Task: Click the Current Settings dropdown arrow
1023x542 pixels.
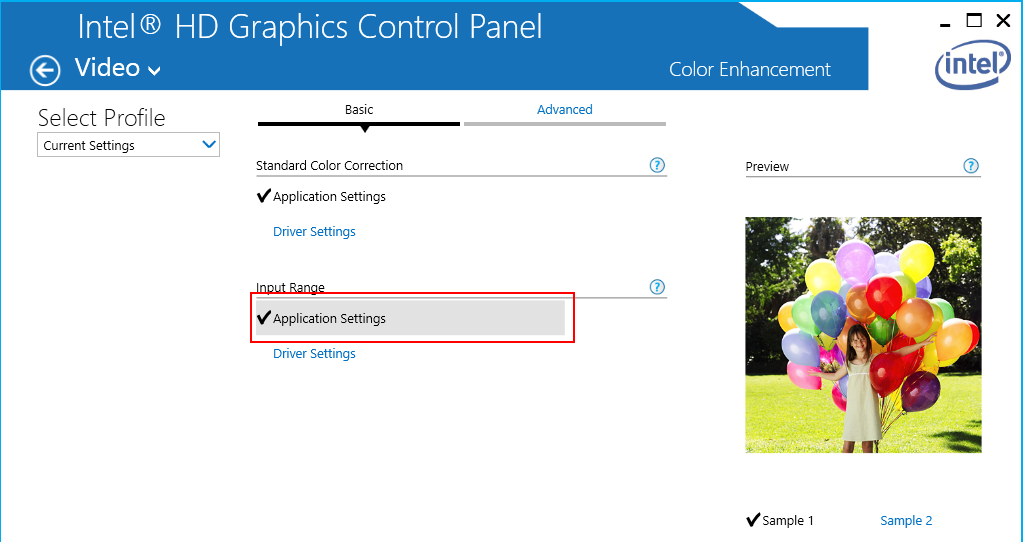Action: (209, 145)
